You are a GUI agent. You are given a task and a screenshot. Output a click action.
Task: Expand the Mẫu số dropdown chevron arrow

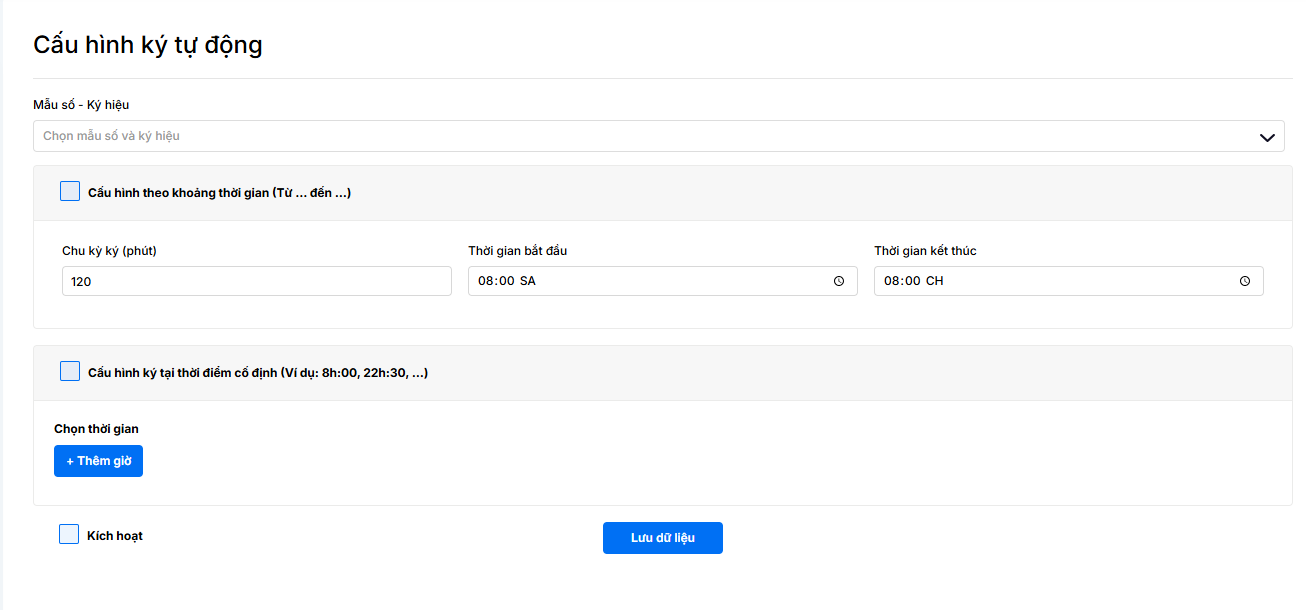pyautogui.click(x=1267, y=137)
